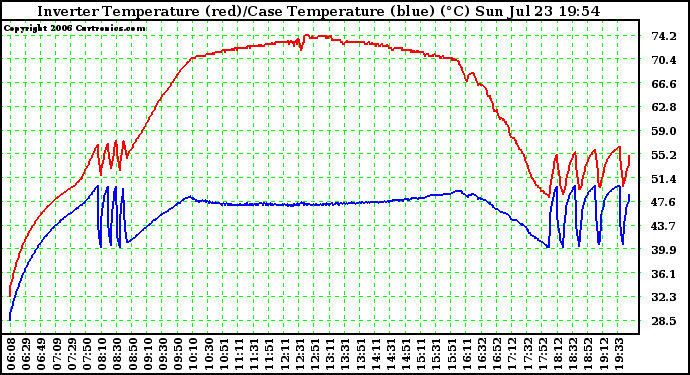Click the 14:31 time label

391,354
